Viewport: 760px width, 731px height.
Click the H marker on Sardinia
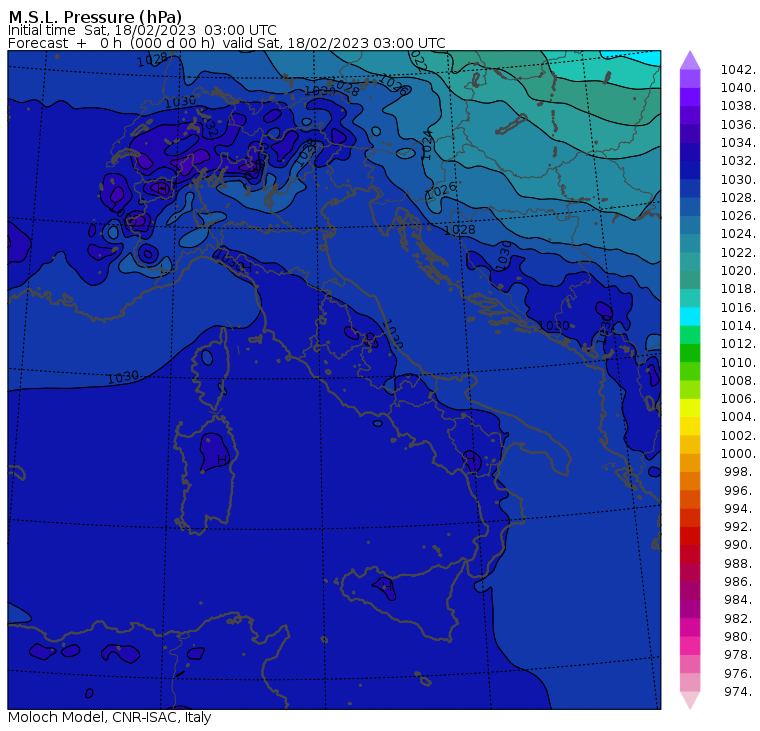(x=222, y=459)
